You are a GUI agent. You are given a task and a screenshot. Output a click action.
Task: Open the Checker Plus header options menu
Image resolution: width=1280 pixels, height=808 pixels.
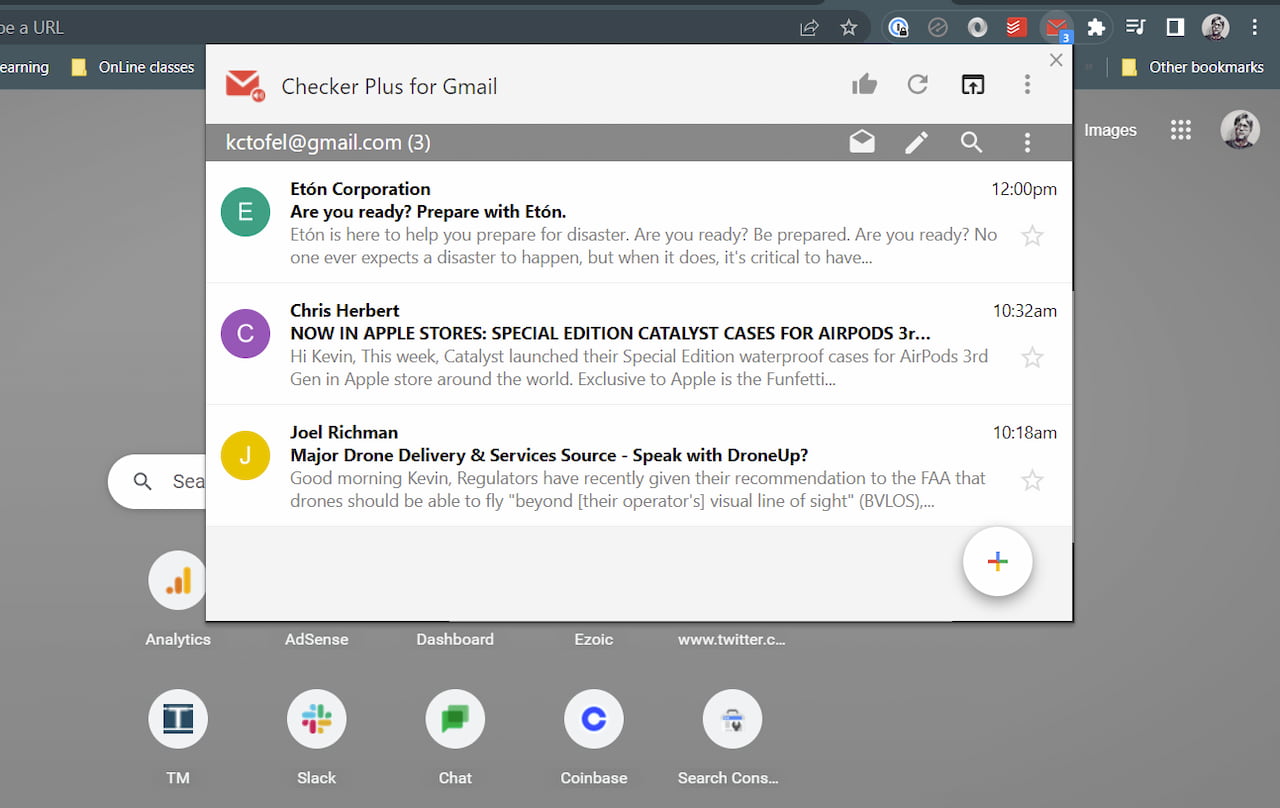click(x=1027, y=85)
